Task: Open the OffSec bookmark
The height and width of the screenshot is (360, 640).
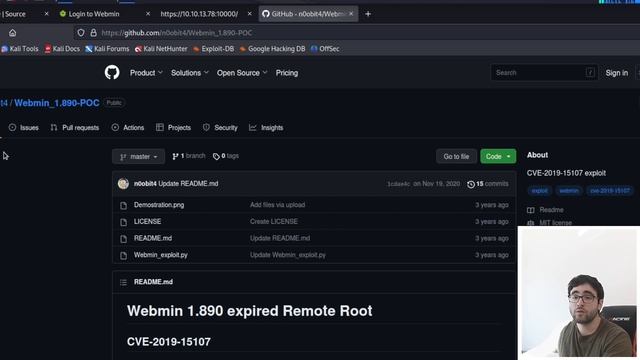Action: coord(325,49)
